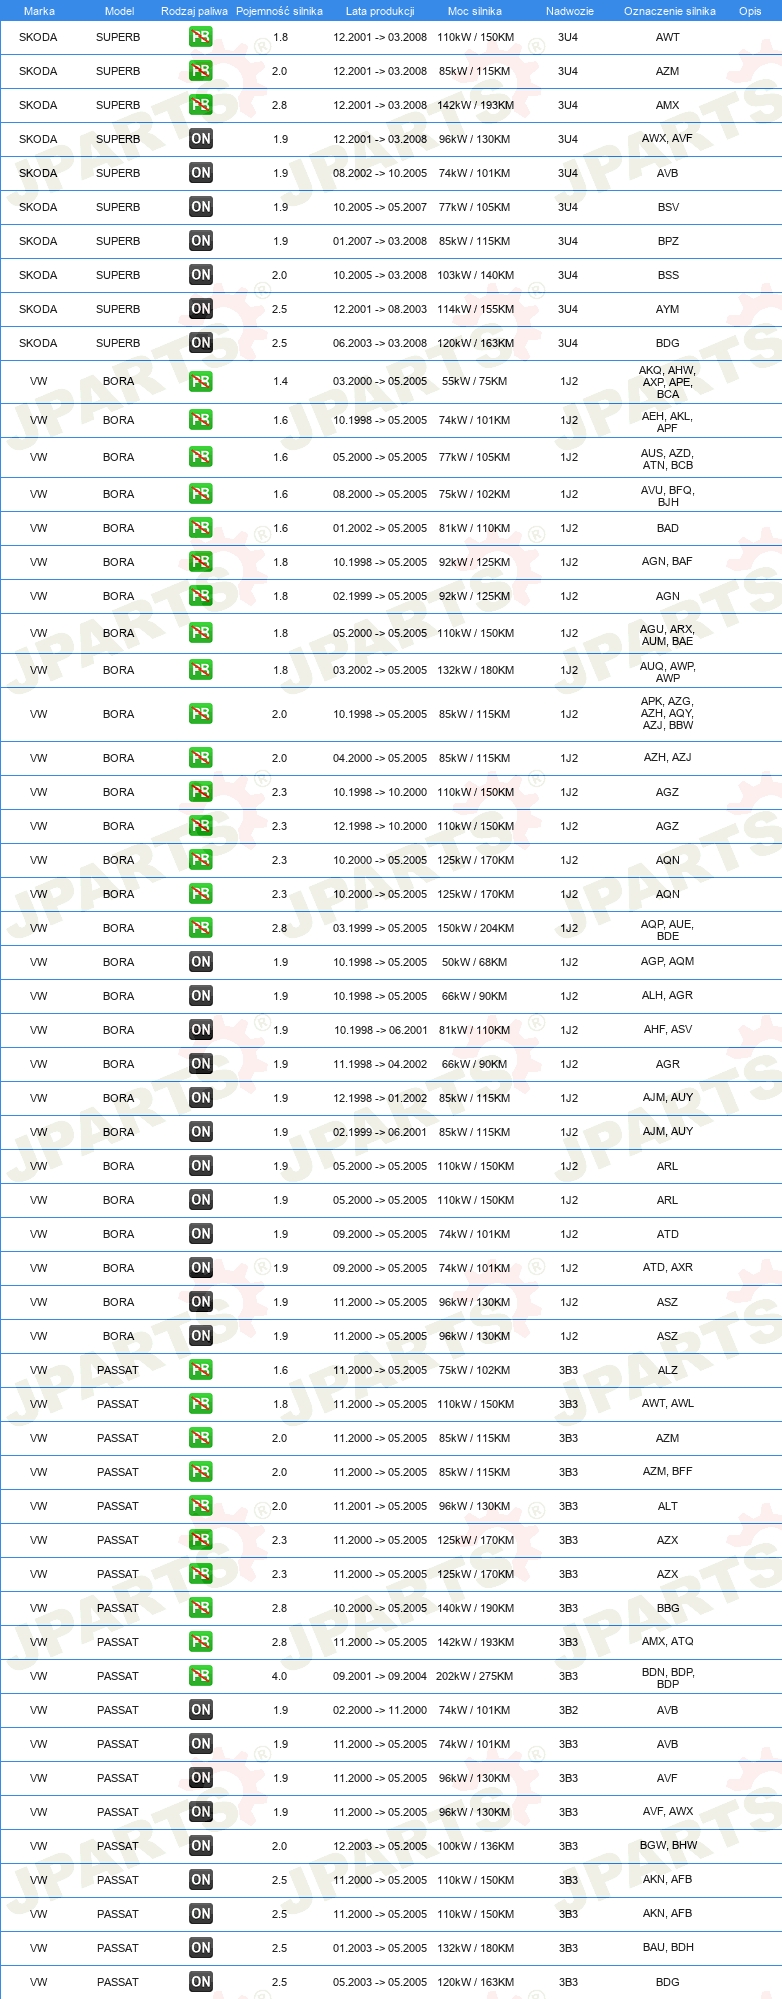Select the power cell 114kW / 155KM
Viewport: 782px width, 1999px height.
pos(475,309)
